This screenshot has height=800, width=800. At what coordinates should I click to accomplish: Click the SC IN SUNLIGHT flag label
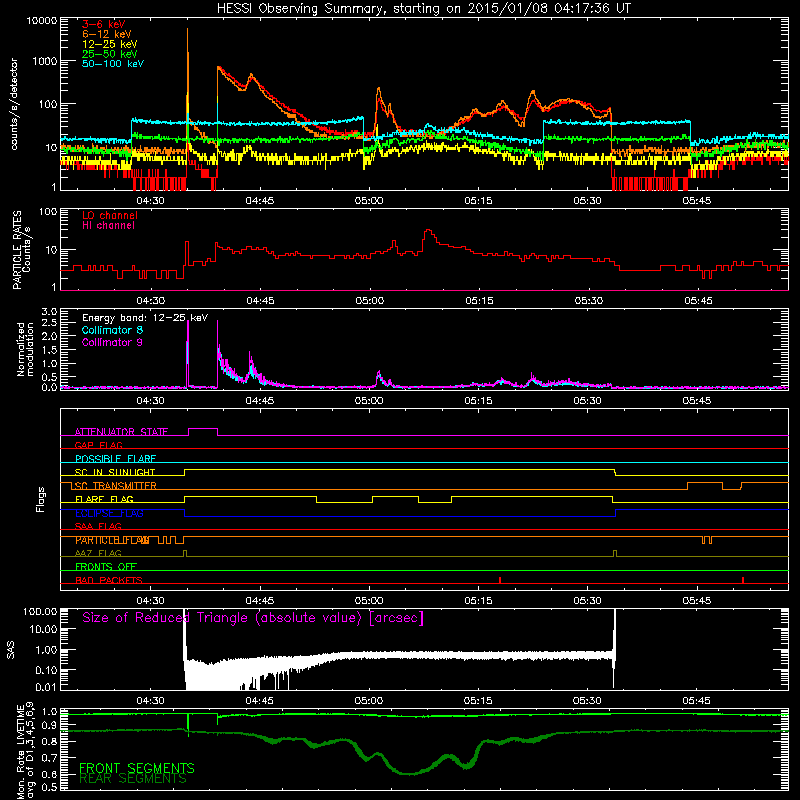click(x=115, y=472)
